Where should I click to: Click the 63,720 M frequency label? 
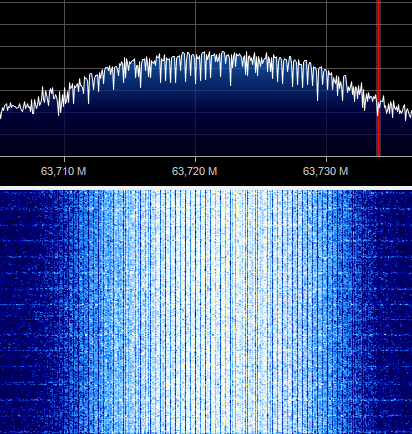195,171
